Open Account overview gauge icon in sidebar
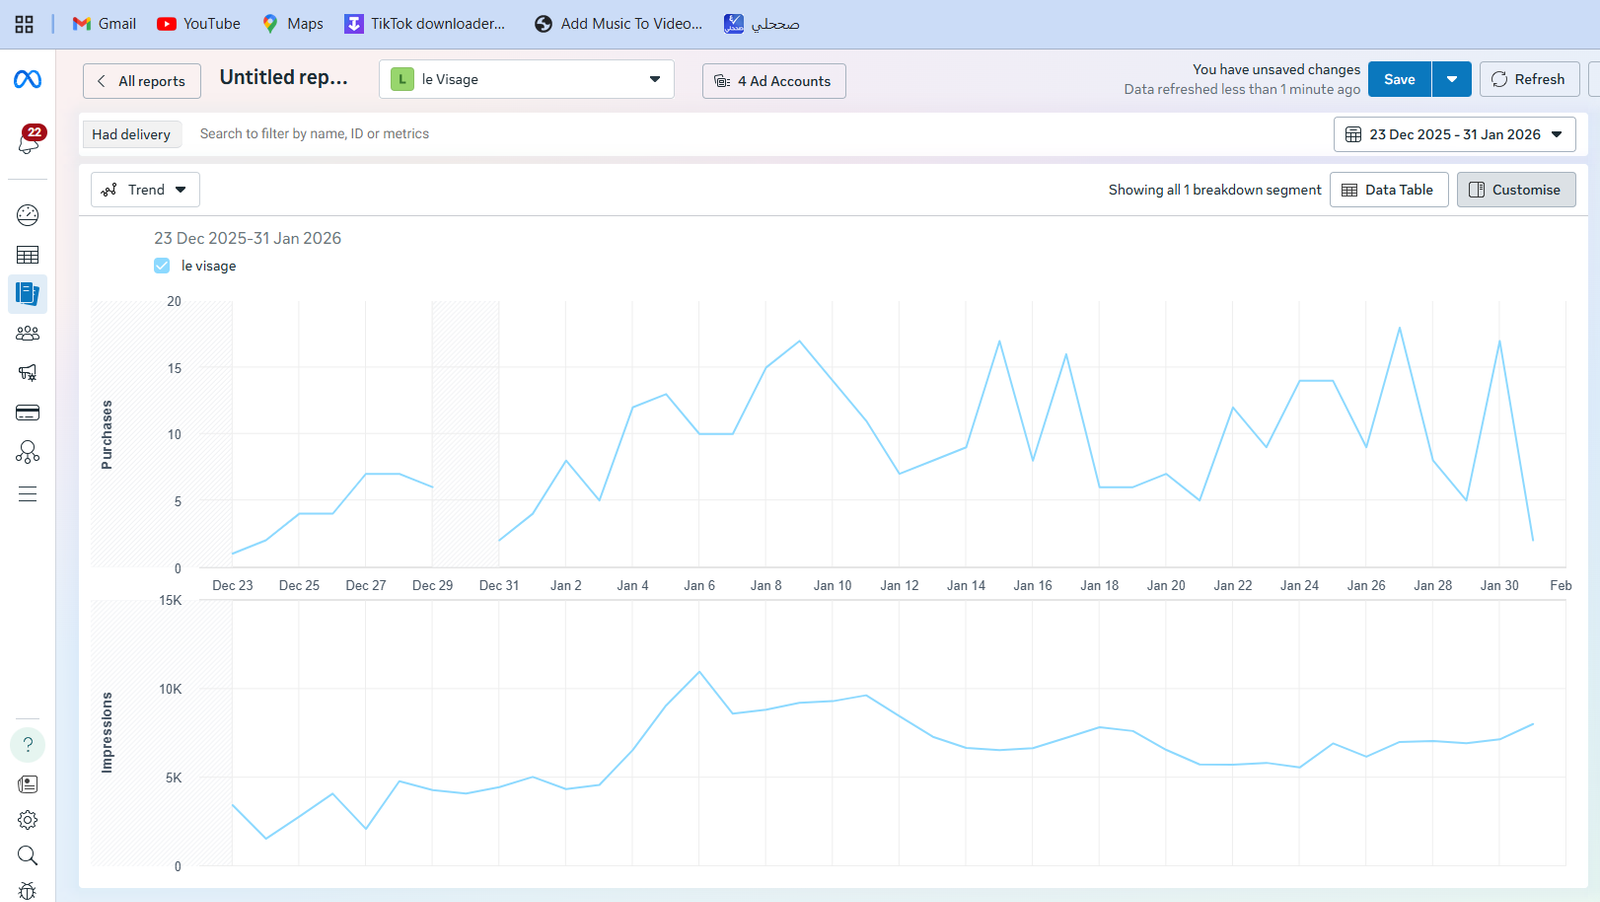The height and width of the screenshot is (902, 1600). tap(28, 215)
